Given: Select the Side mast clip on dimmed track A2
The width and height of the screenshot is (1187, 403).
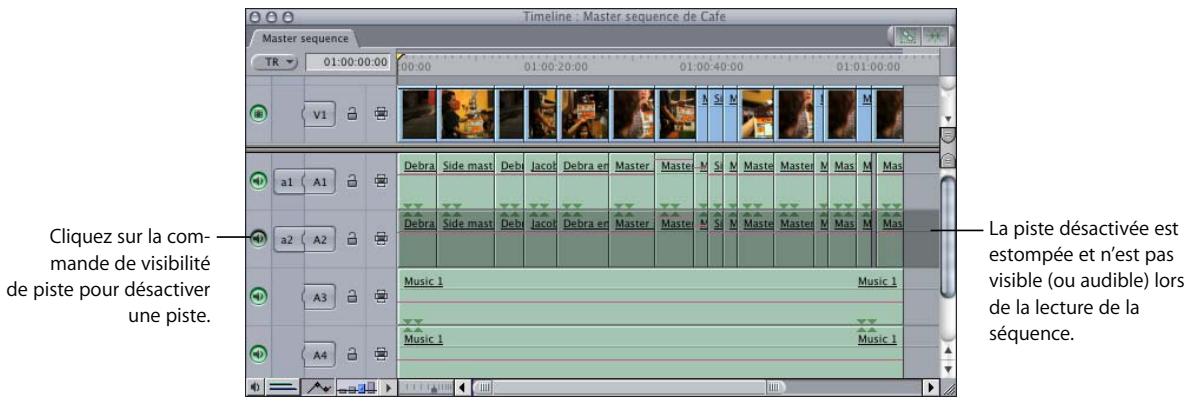Looking at the screenshot, I should click(x=467, y=239).
